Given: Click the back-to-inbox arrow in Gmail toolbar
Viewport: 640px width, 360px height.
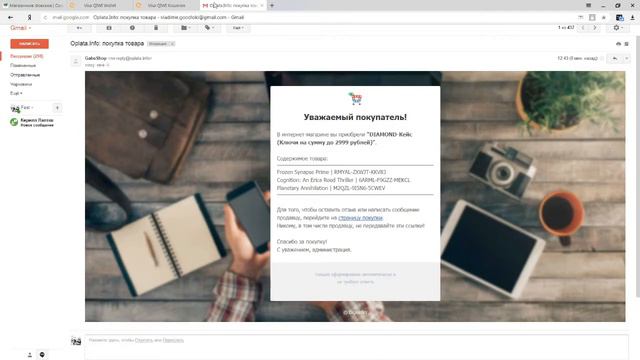Looking at the screenshot, I should 79,28.
